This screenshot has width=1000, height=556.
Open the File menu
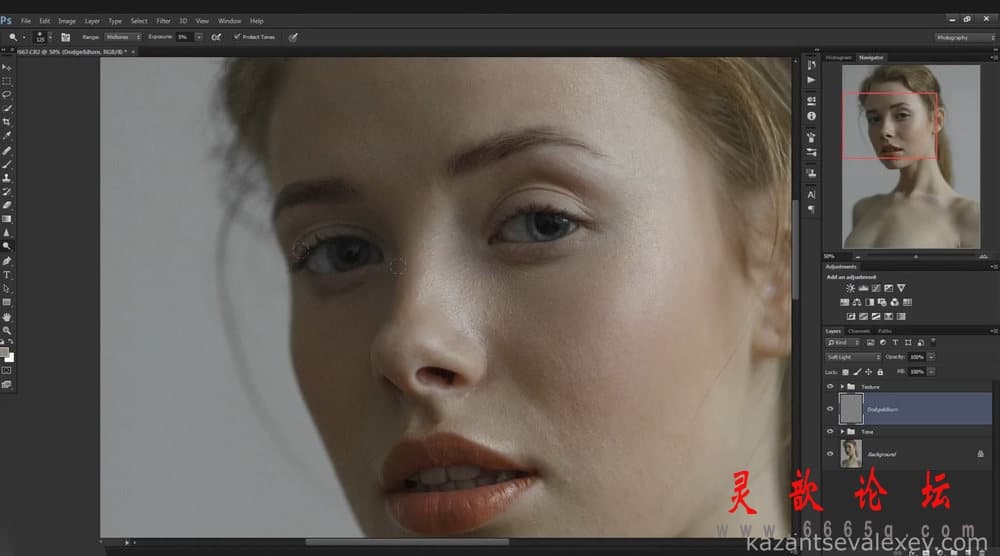[x=26, y=21]
